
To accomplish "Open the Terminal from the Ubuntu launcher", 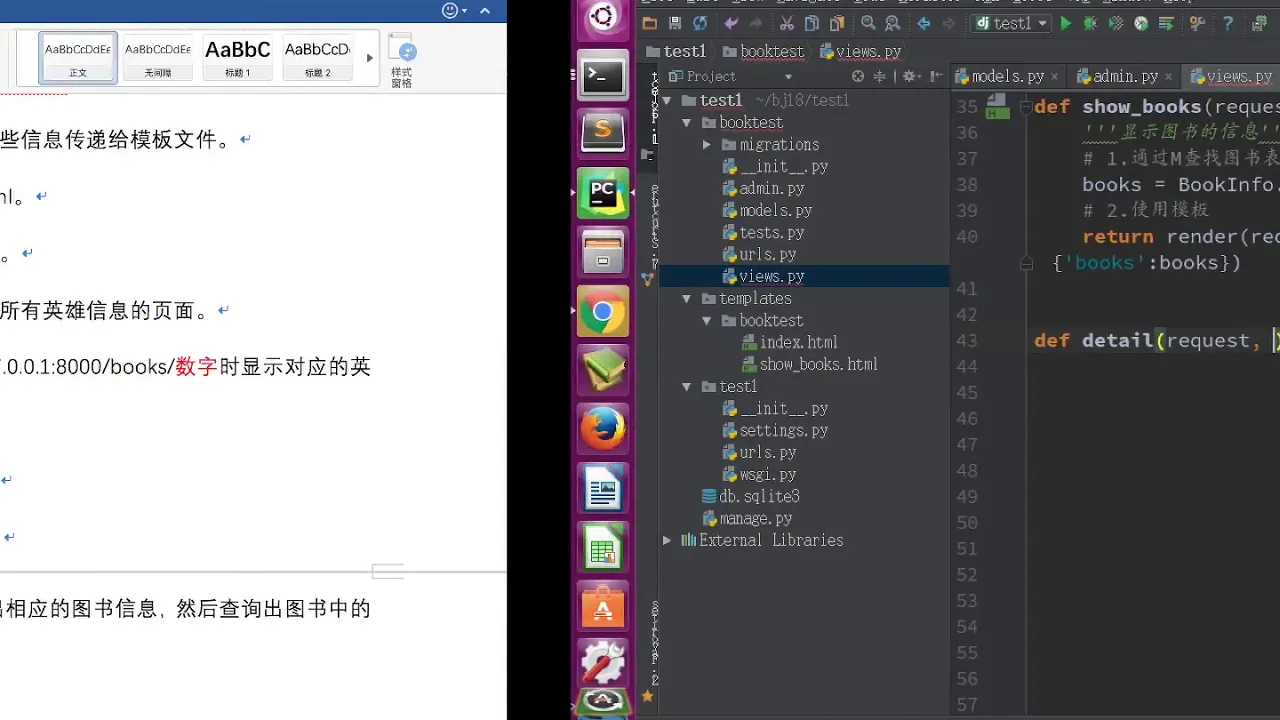I will coord(603,76).
